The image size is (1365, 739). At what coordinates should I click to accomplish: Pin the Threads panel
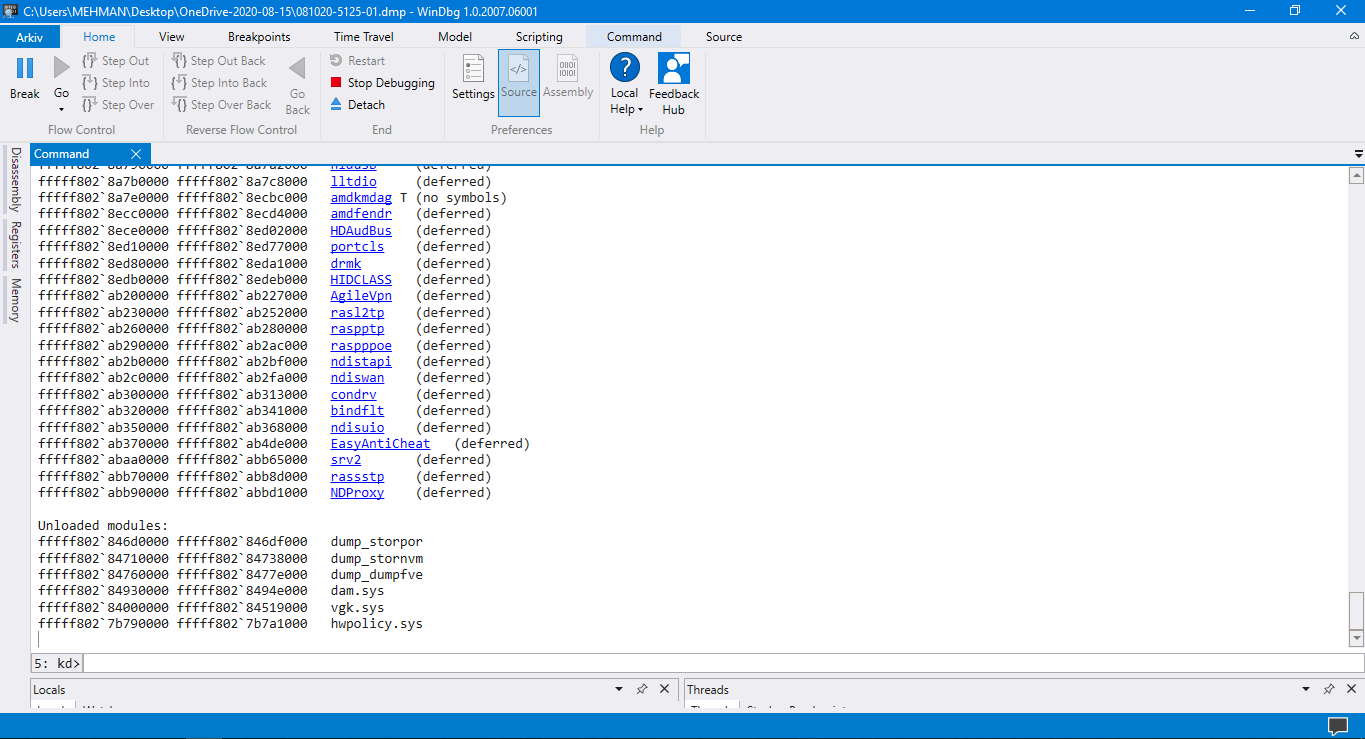(x=1328, y=690)
